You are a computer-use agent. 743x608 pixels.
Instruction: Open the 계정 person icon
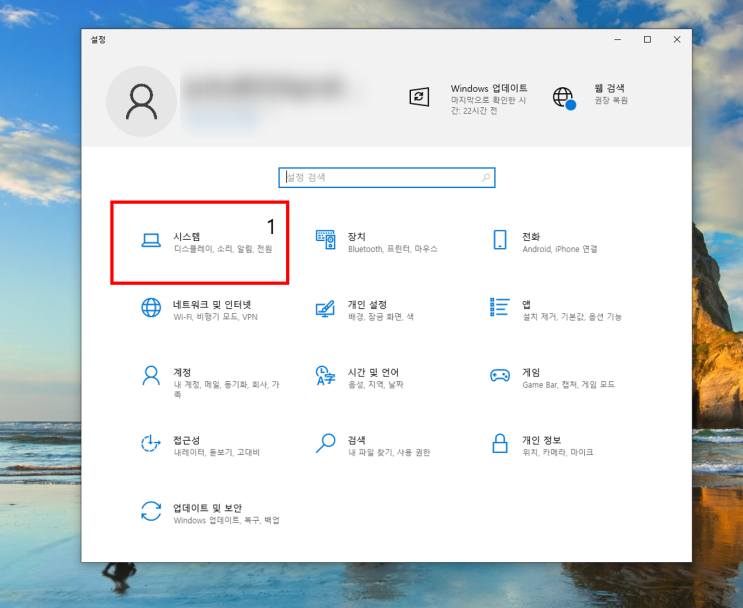[x=151, y=376]
